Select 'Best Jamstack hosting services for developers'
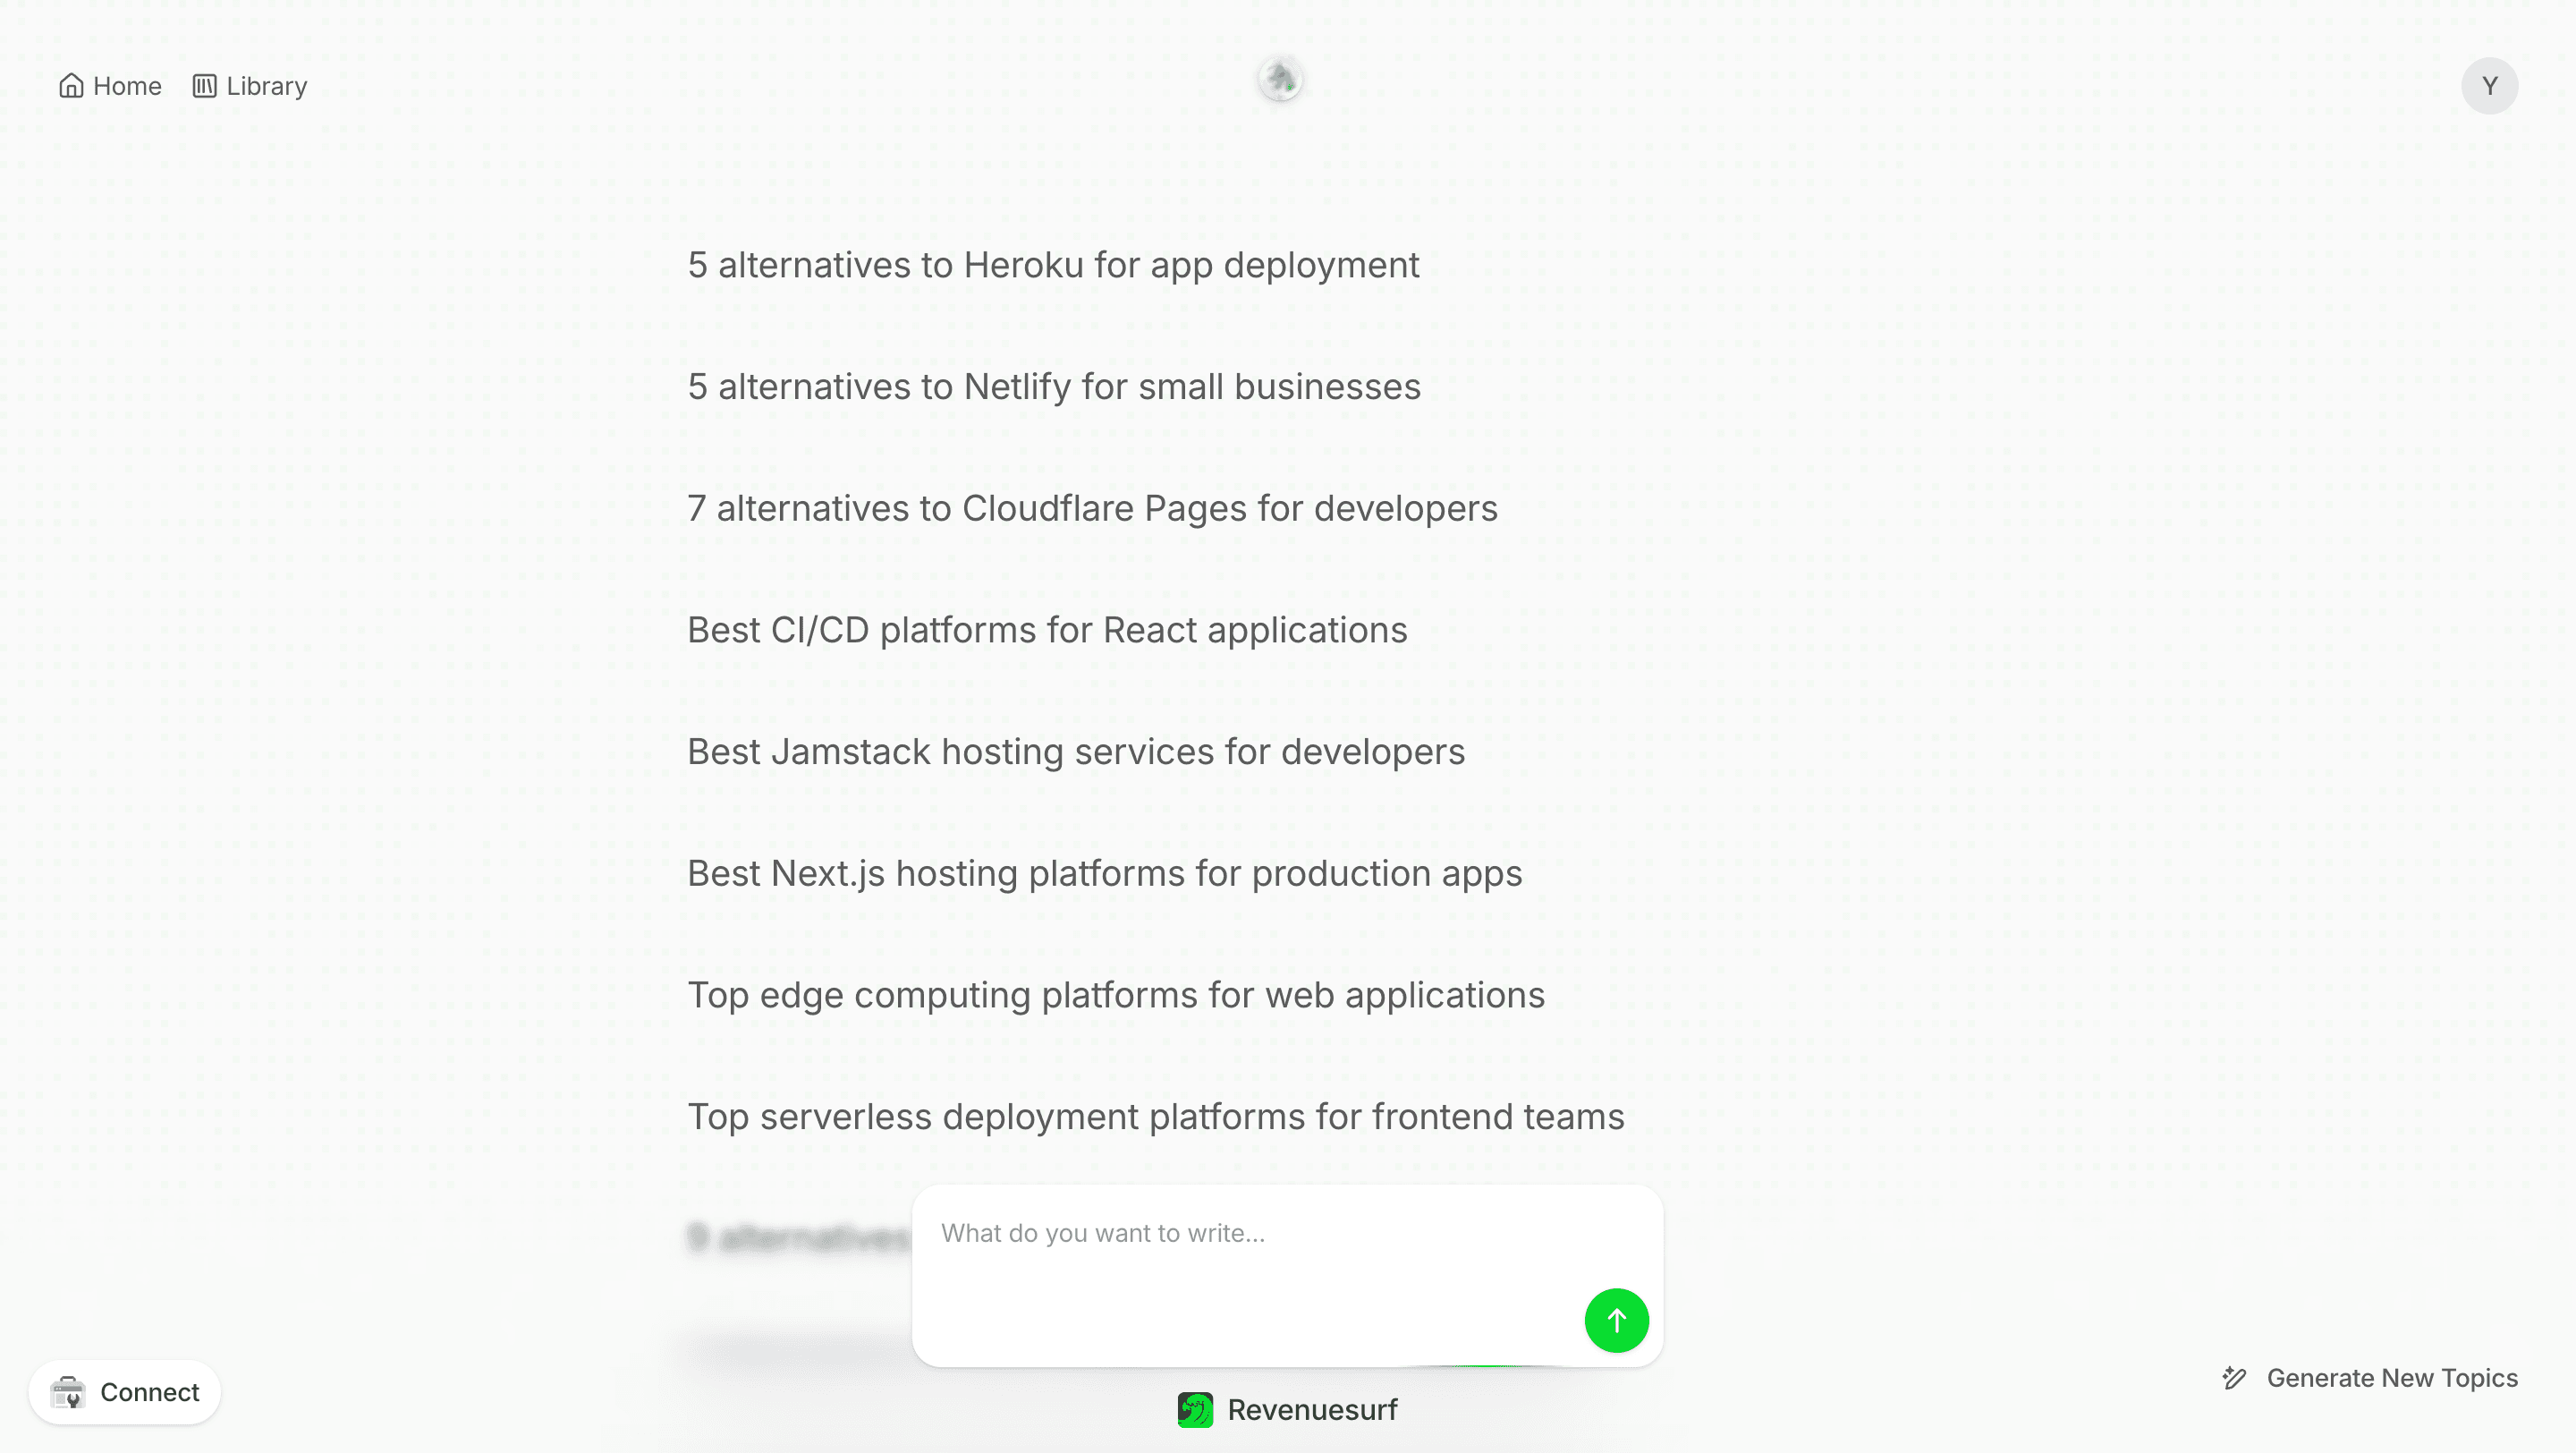This screenshot has width=2576, height=1453. pyautogui.click(x=1076, y=752)
